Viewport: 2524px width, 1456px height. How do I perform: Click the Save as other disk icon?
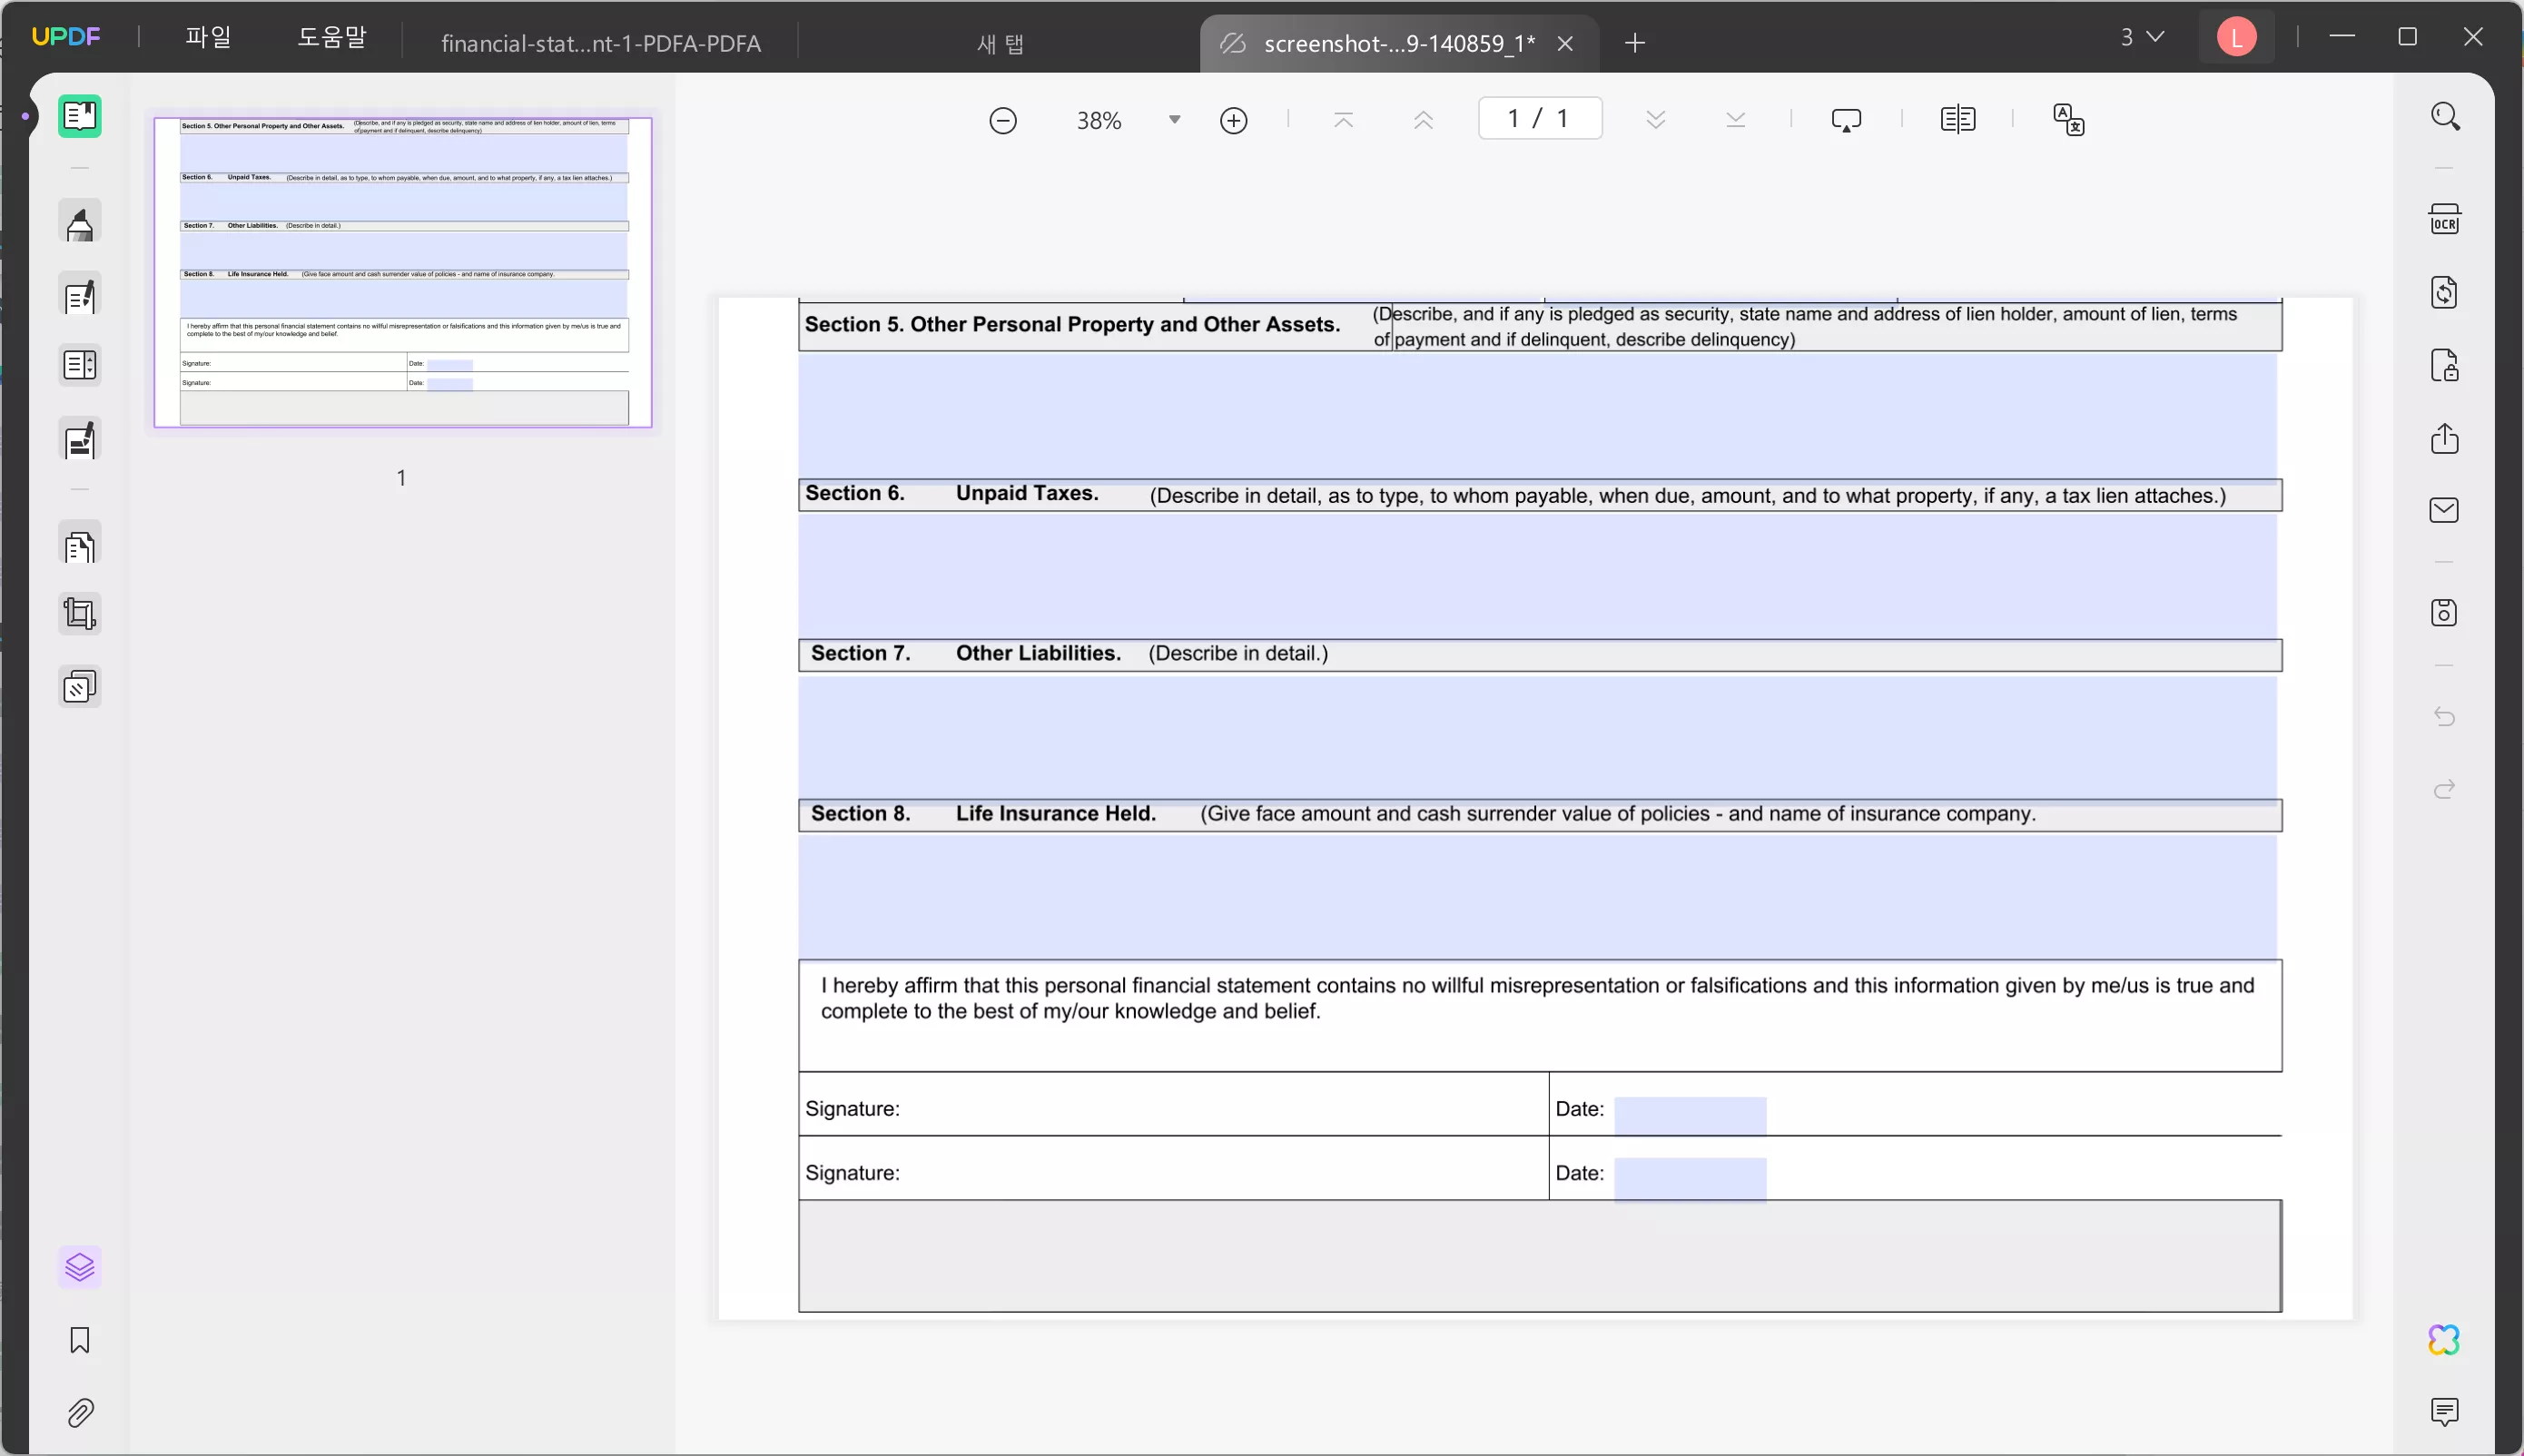click(x=2444, y=613)
